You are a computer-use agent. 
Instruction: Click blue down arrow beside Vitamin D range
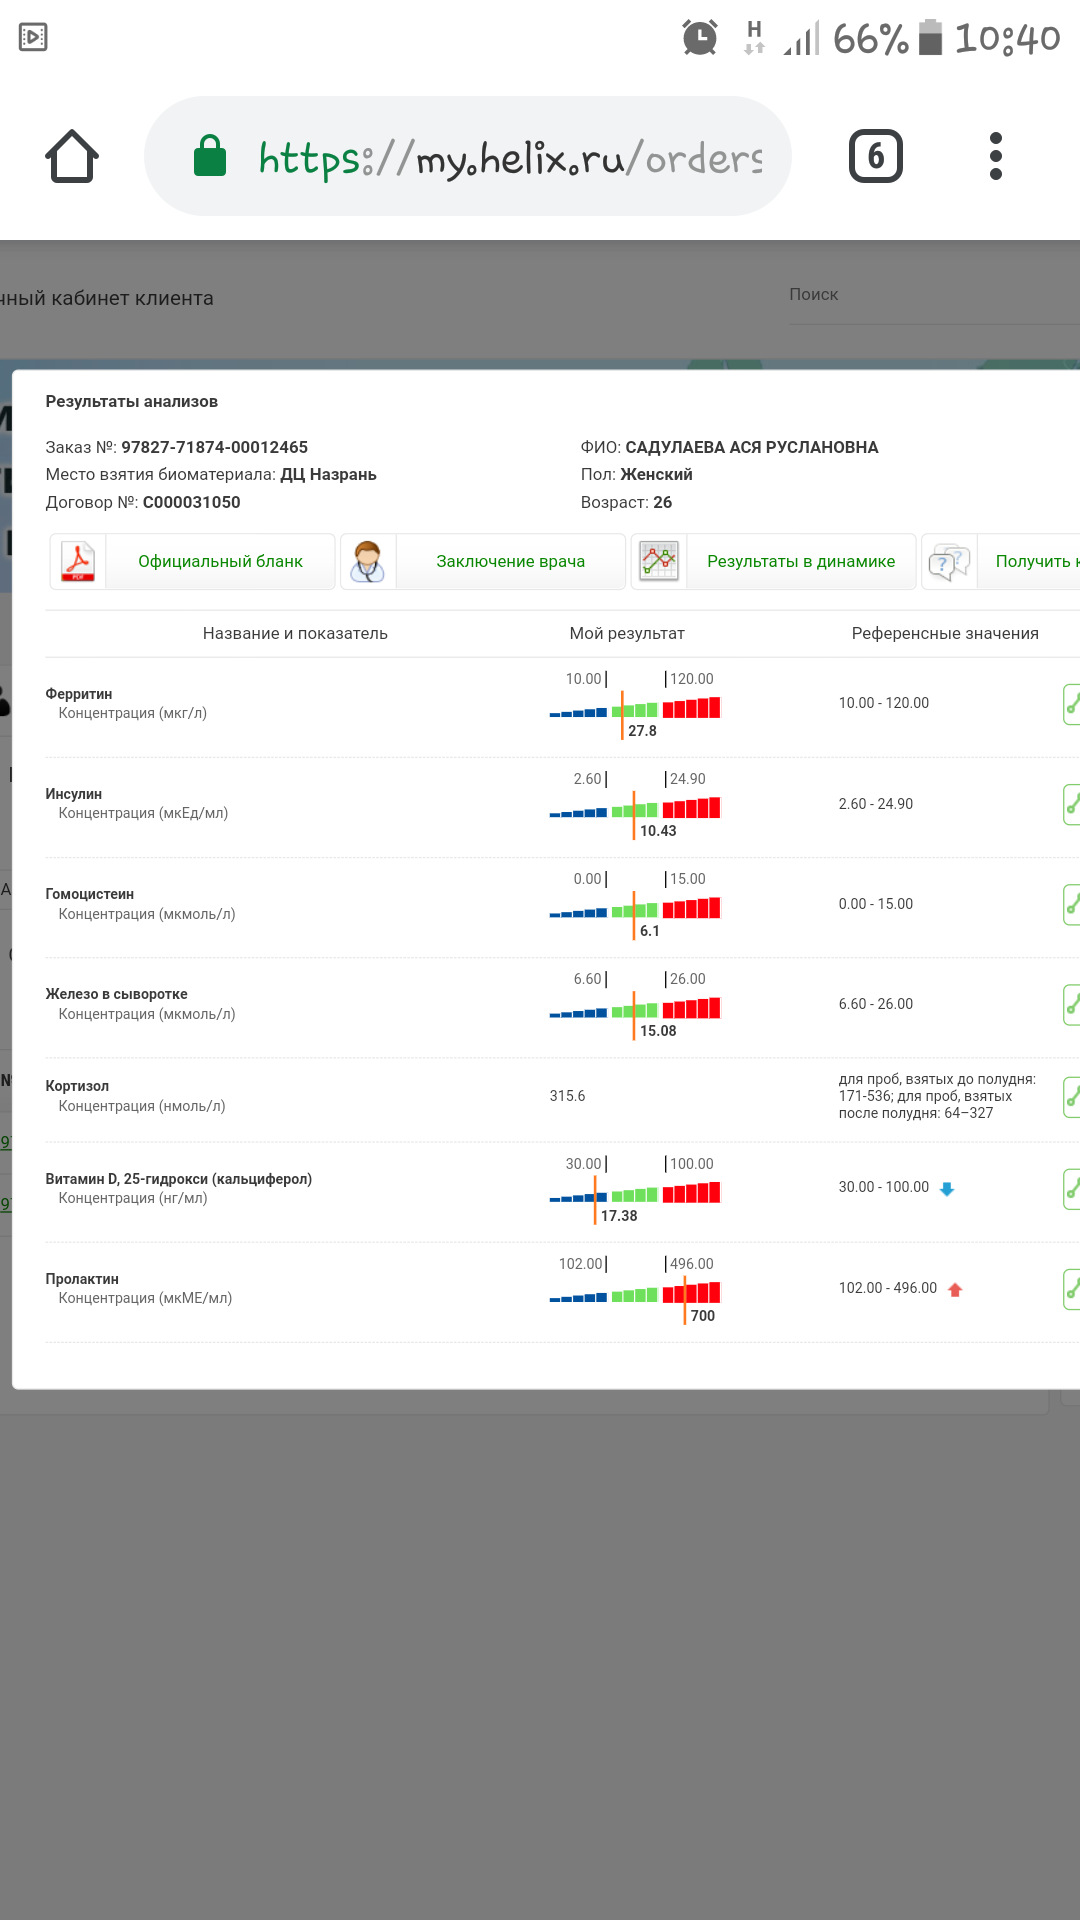tap(947, 1189)
